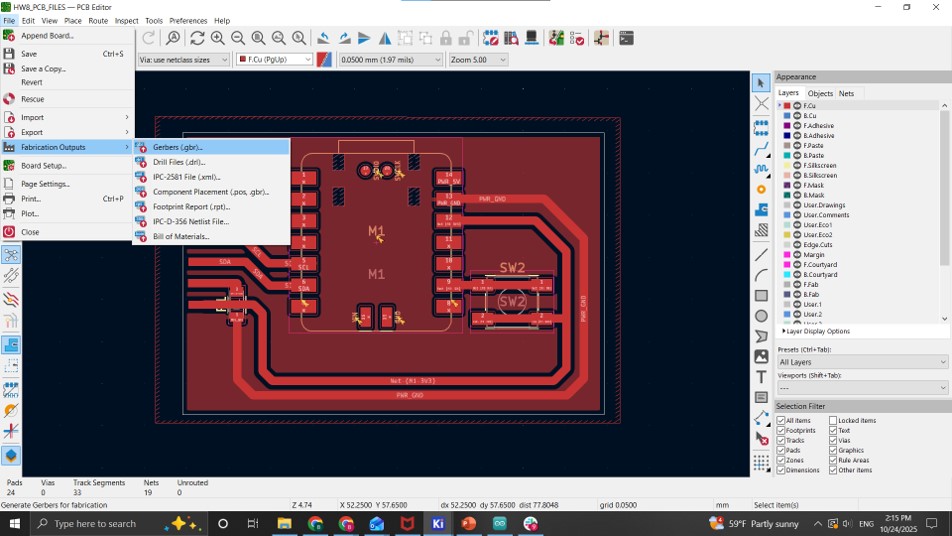Select the Tune length tool

pyautogui.click(x=761, y=169)
